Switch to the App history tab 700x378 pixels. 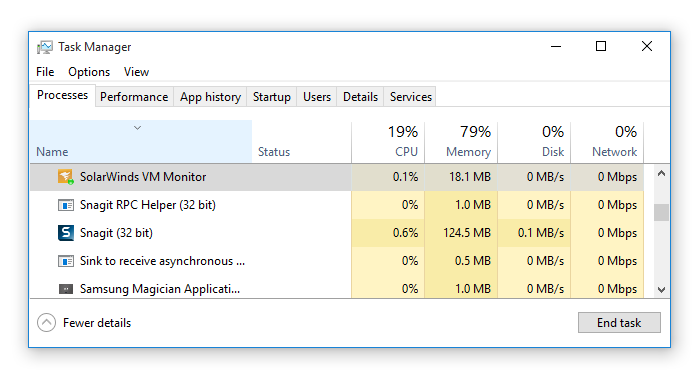click(210, 97)
